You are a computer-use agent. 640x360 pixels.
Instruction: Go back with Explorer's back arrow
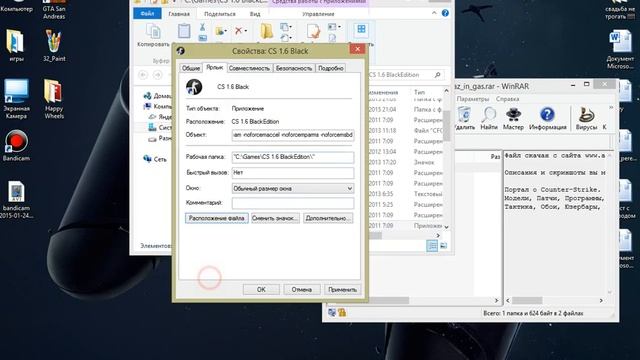click(x=142, y=75)
